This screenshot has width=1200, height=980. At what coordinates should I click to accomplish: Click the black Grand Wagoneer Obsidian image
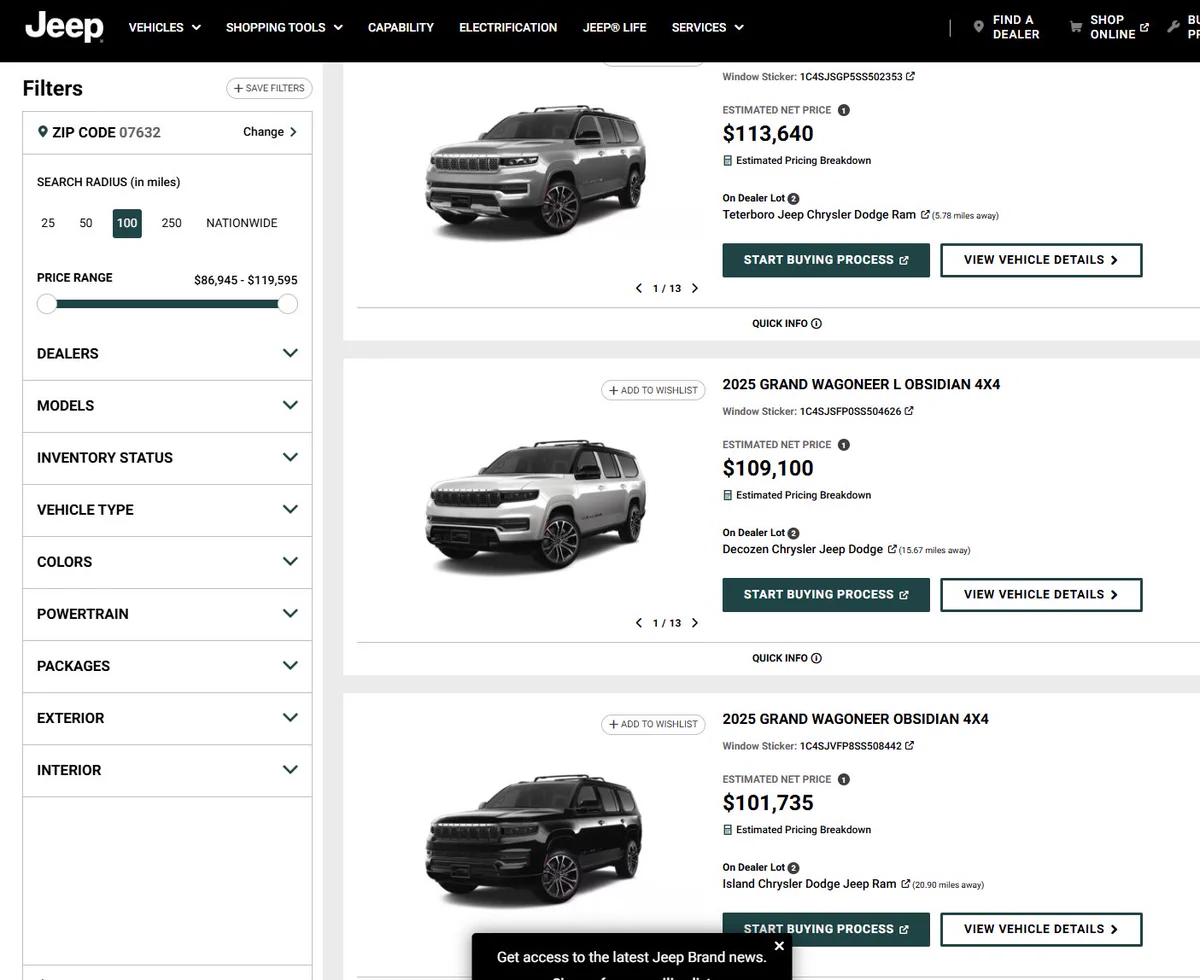click(x=535, y=840)
